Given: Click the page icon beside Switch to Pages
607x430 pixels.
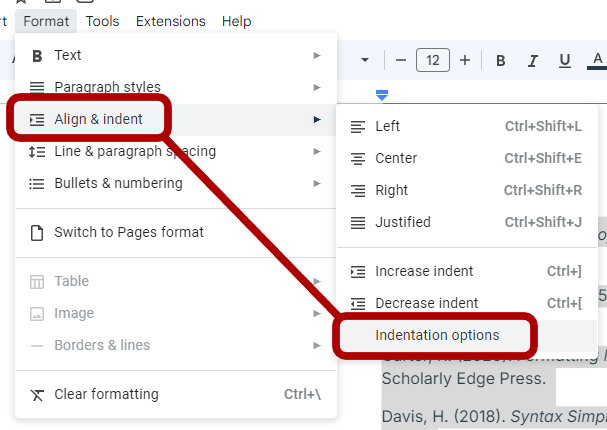Looking at the screenshot, I should coord(37,233).
